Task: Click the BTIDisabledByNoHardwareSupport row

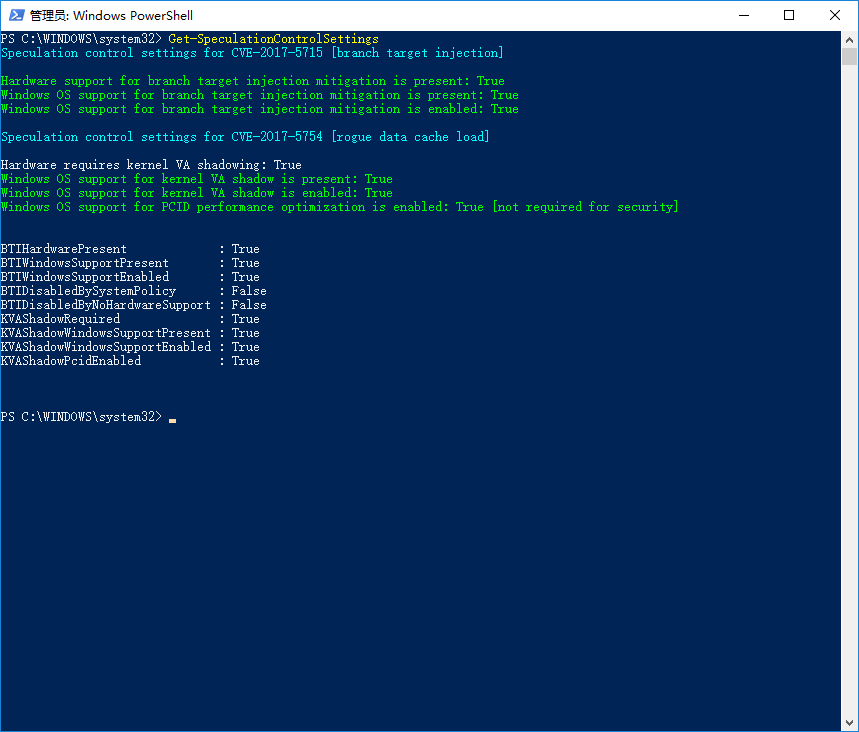Action: pyautogui.click(x=134, y=305)
